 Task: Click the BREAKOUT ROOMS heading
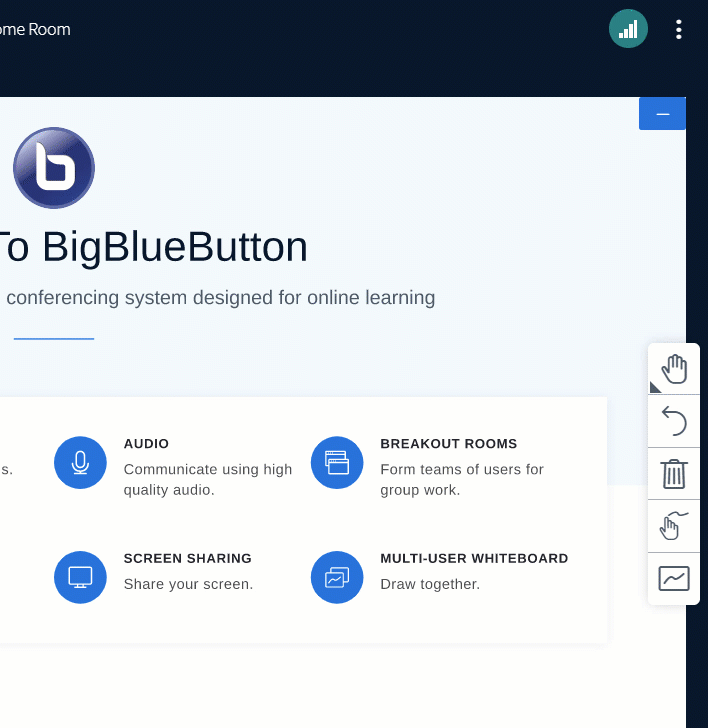coord(448,443)
